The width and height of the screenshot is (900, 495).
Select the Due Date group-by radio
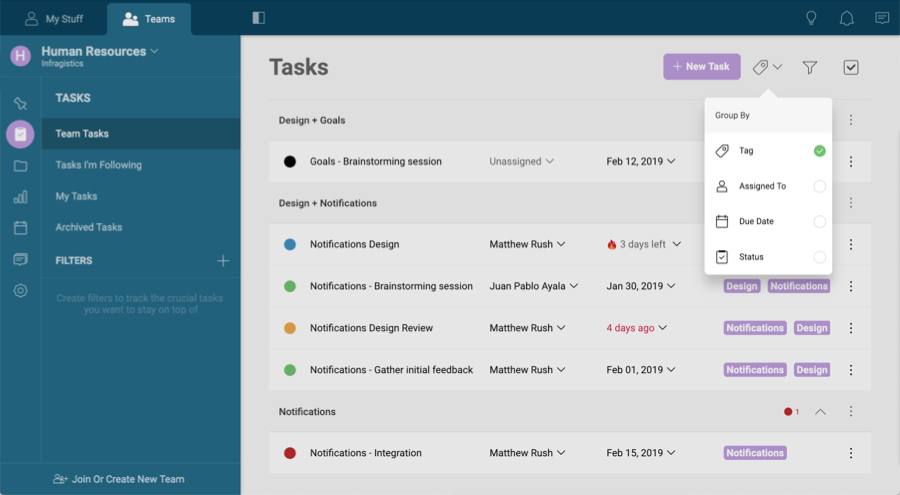click(819, 221)
